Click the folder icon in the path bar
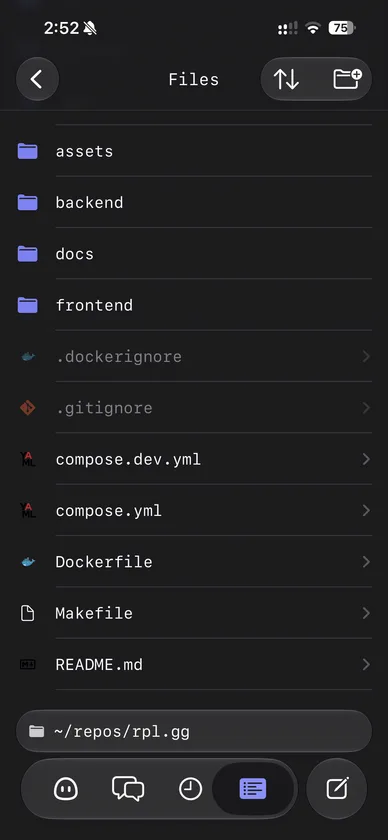388x840 pixels. point(36,731)
